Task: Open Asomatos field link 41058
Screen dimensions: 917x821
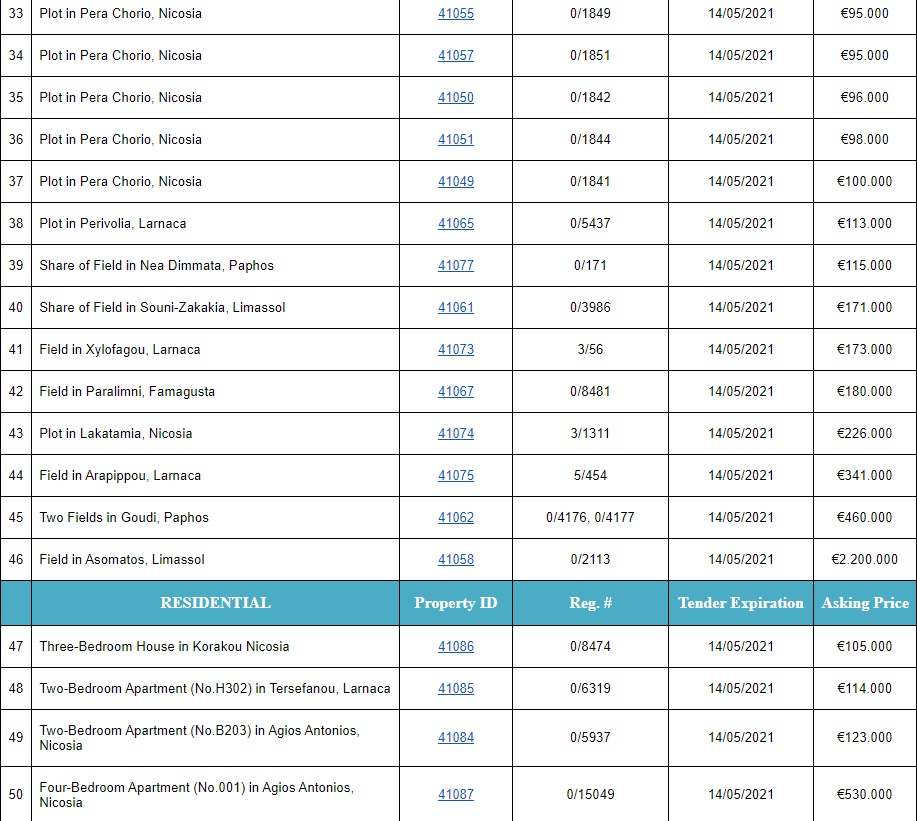Action: [456, 560]
